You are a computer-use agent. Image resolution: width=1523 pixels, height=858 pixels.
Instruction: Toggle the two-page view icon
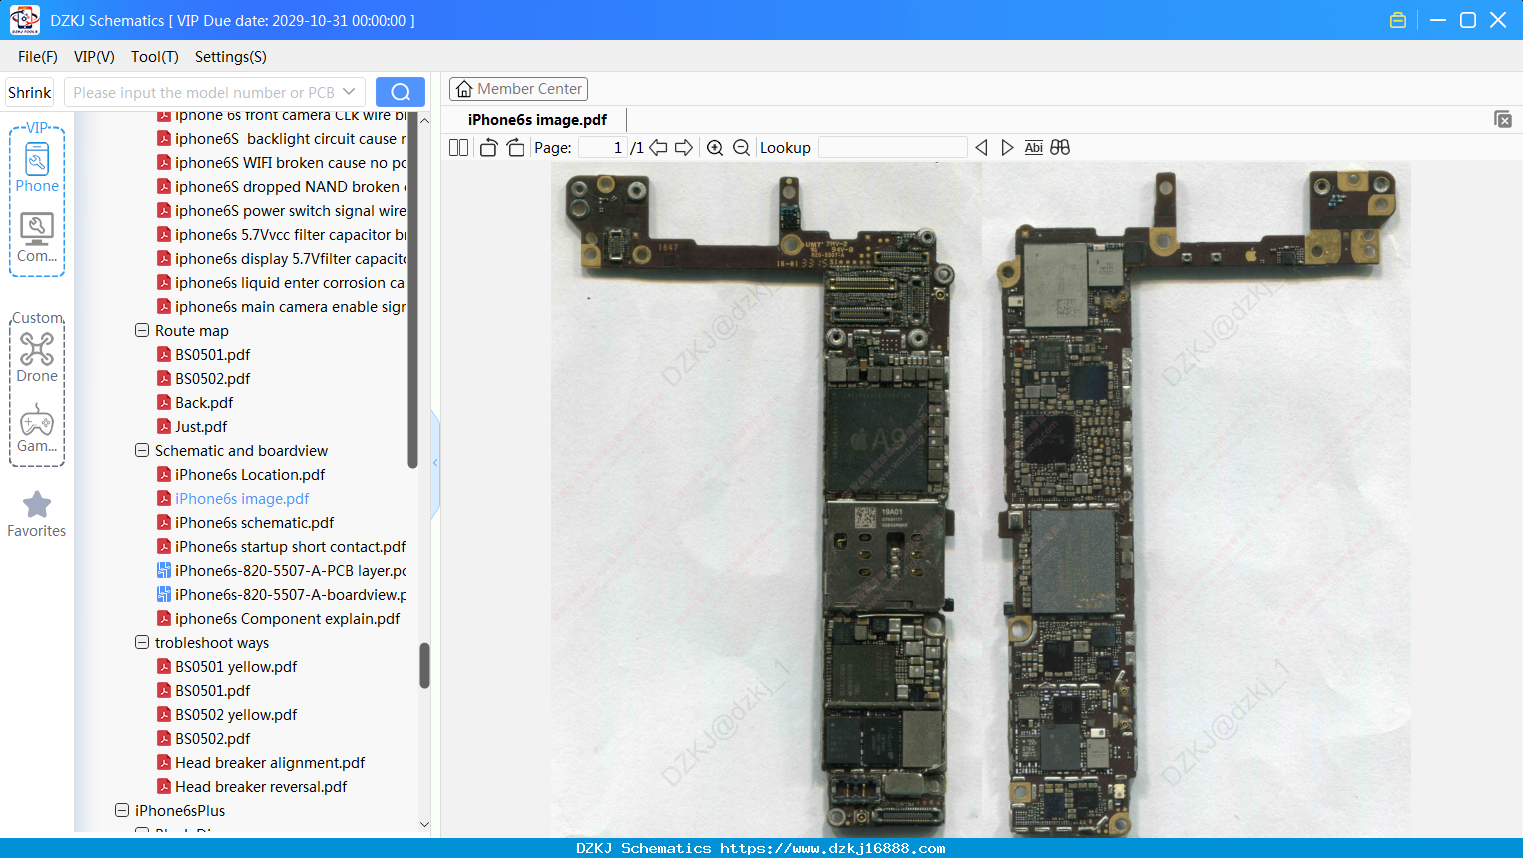point(458,147)
